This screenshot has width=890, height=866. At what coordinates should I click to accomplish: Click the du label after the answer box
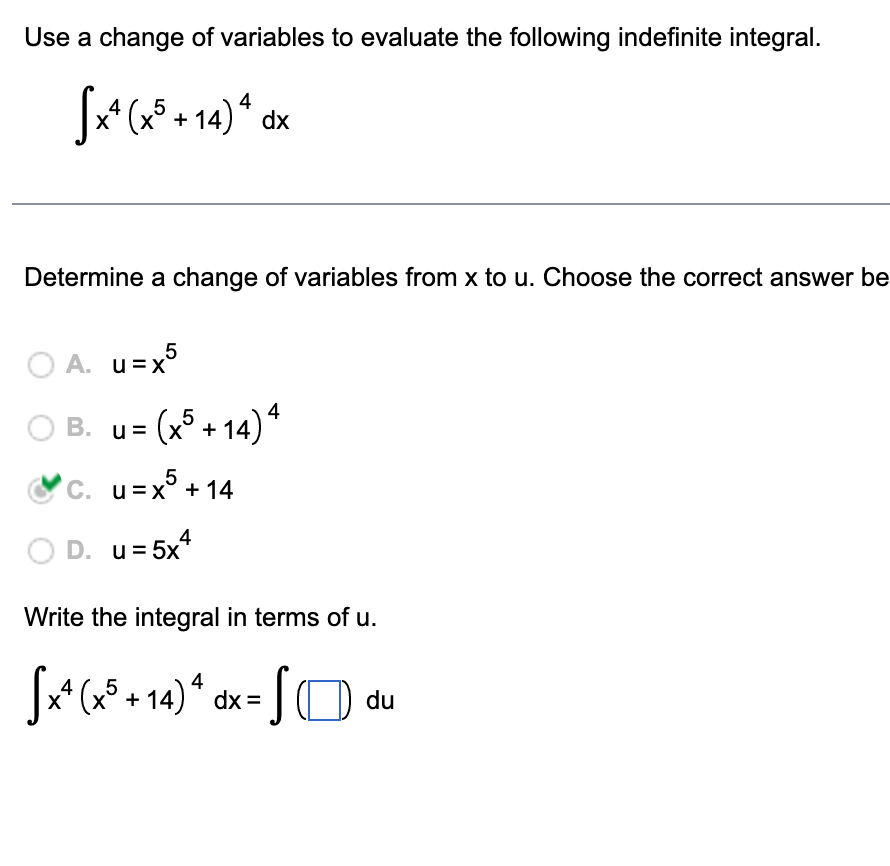tap(380, 701)
